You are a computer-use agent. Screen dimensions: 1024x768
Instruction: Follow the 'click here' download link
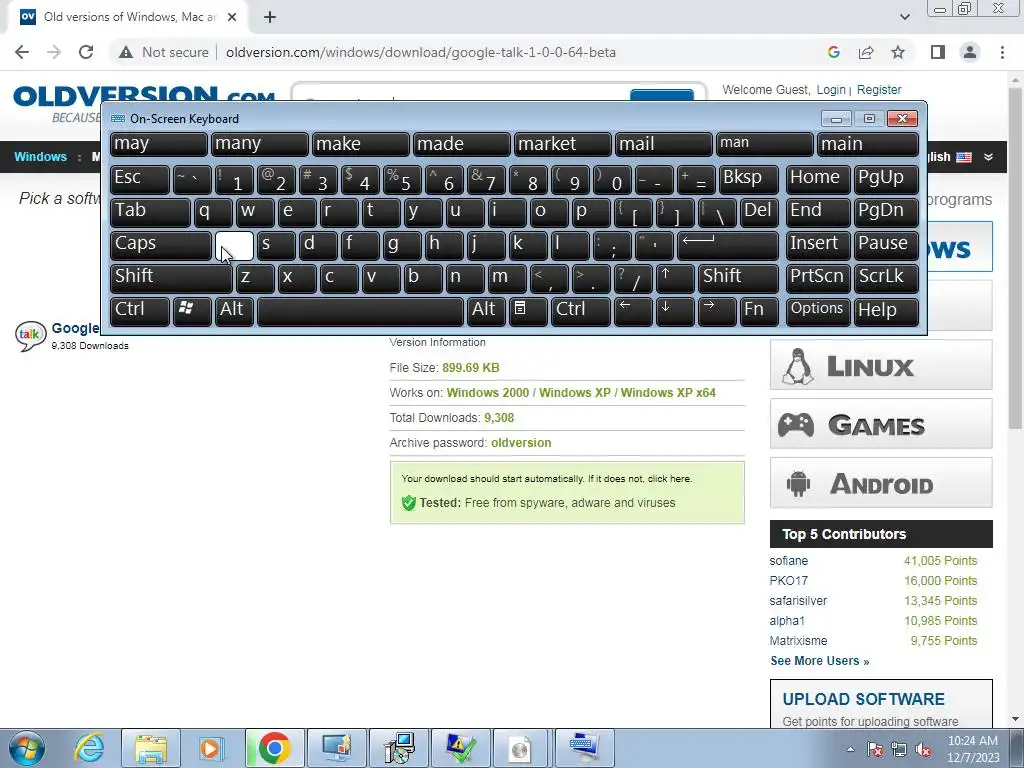[669, 479]
